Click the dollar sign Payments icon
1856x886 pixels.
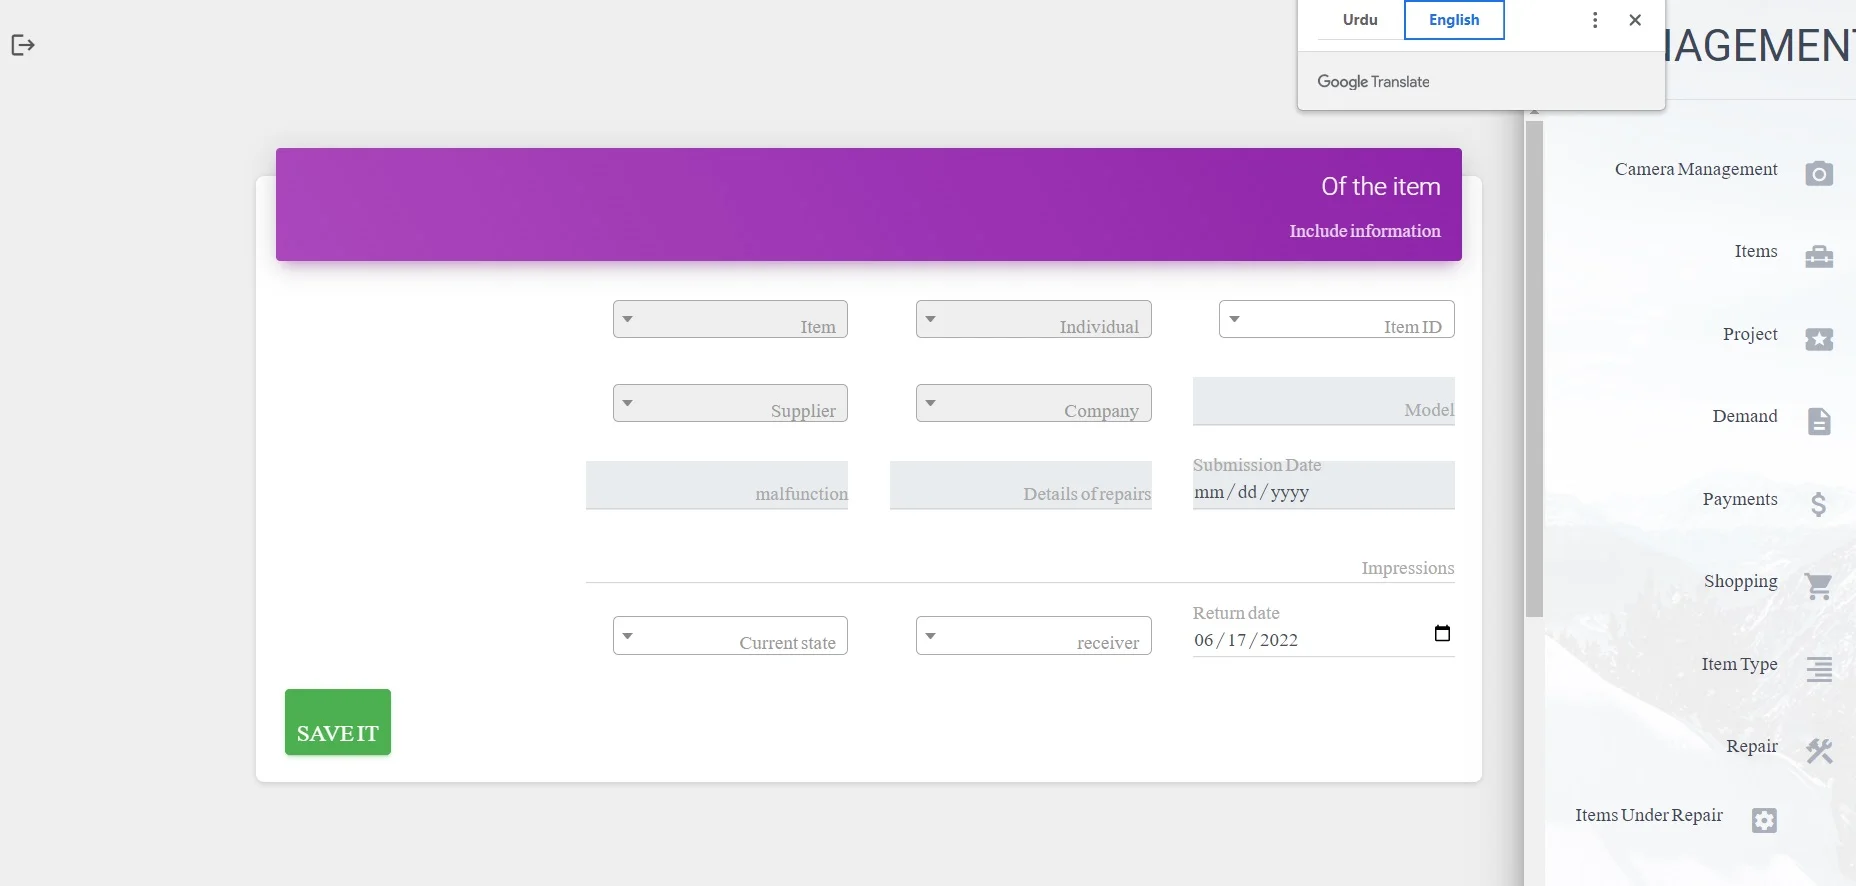click(x=1818, y=504)
